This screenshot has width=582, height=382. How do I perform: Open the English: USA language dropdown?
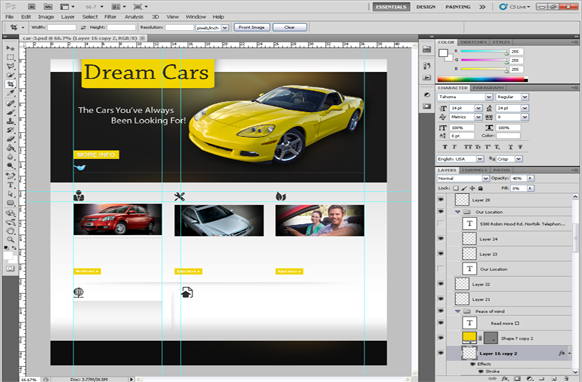pos(480,159)
